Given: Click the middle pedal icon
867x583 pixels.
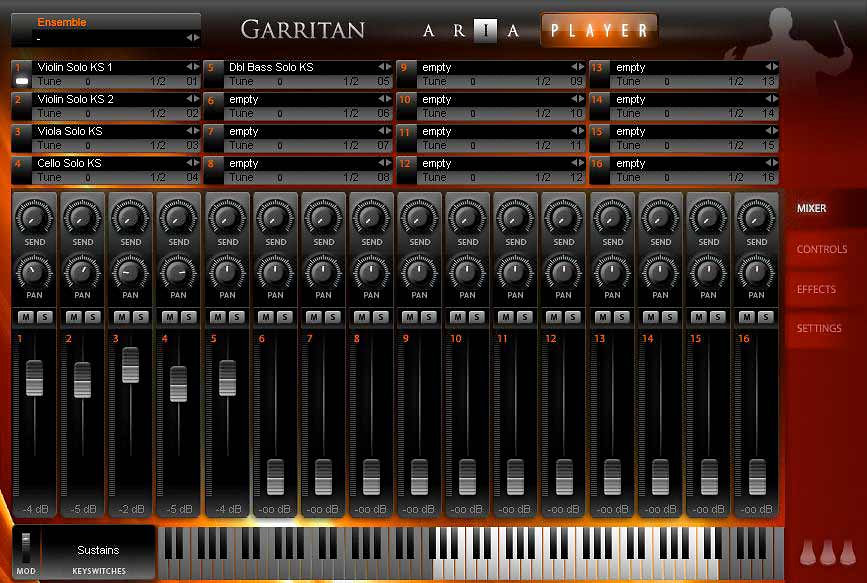Looking at the screenshot, I should click(828, 552).
